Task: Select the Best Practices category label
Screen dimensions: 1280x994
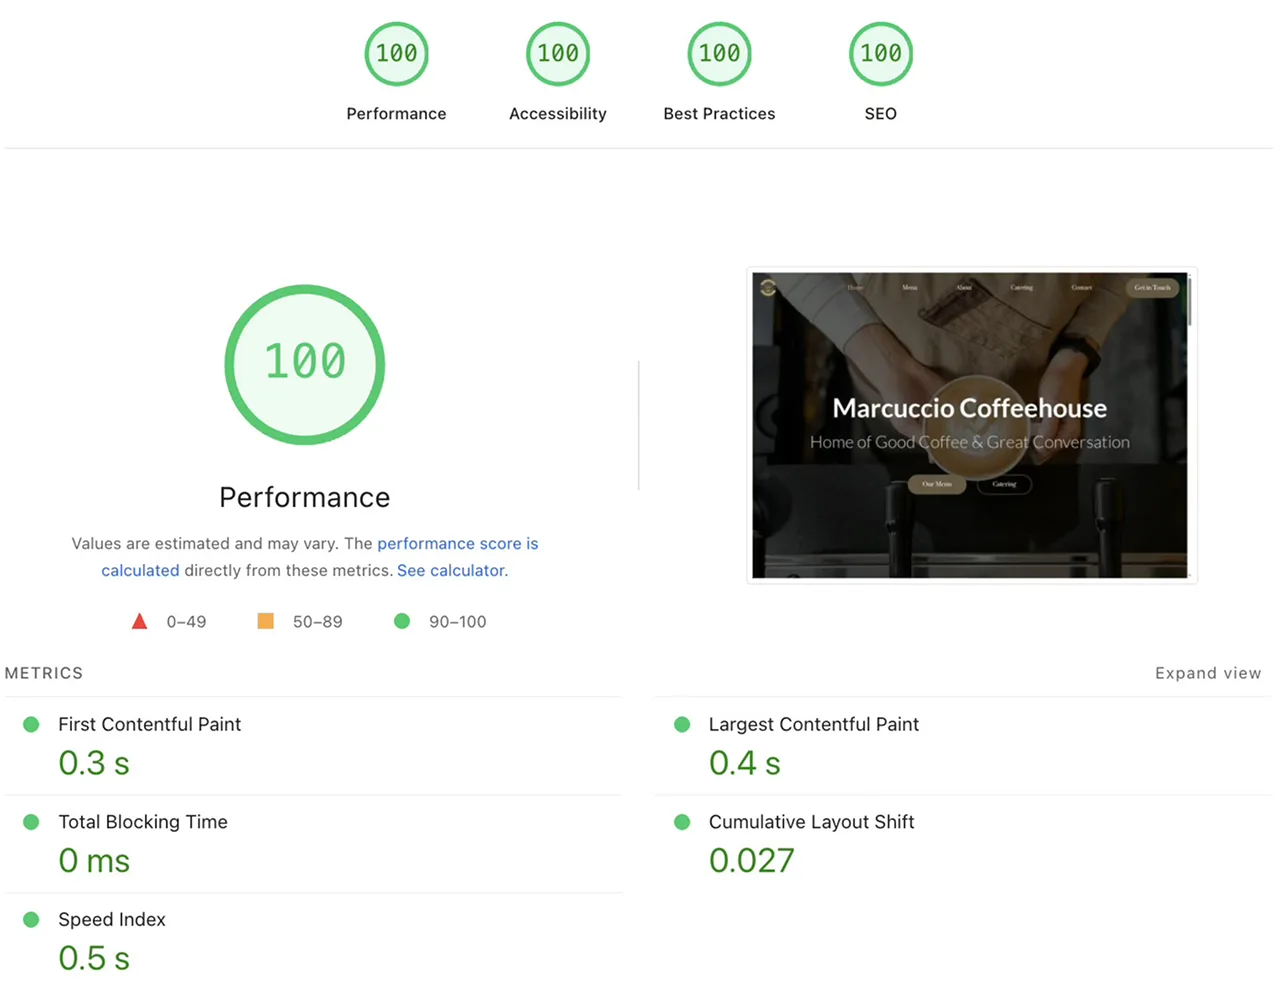Action: click(719, 114)
